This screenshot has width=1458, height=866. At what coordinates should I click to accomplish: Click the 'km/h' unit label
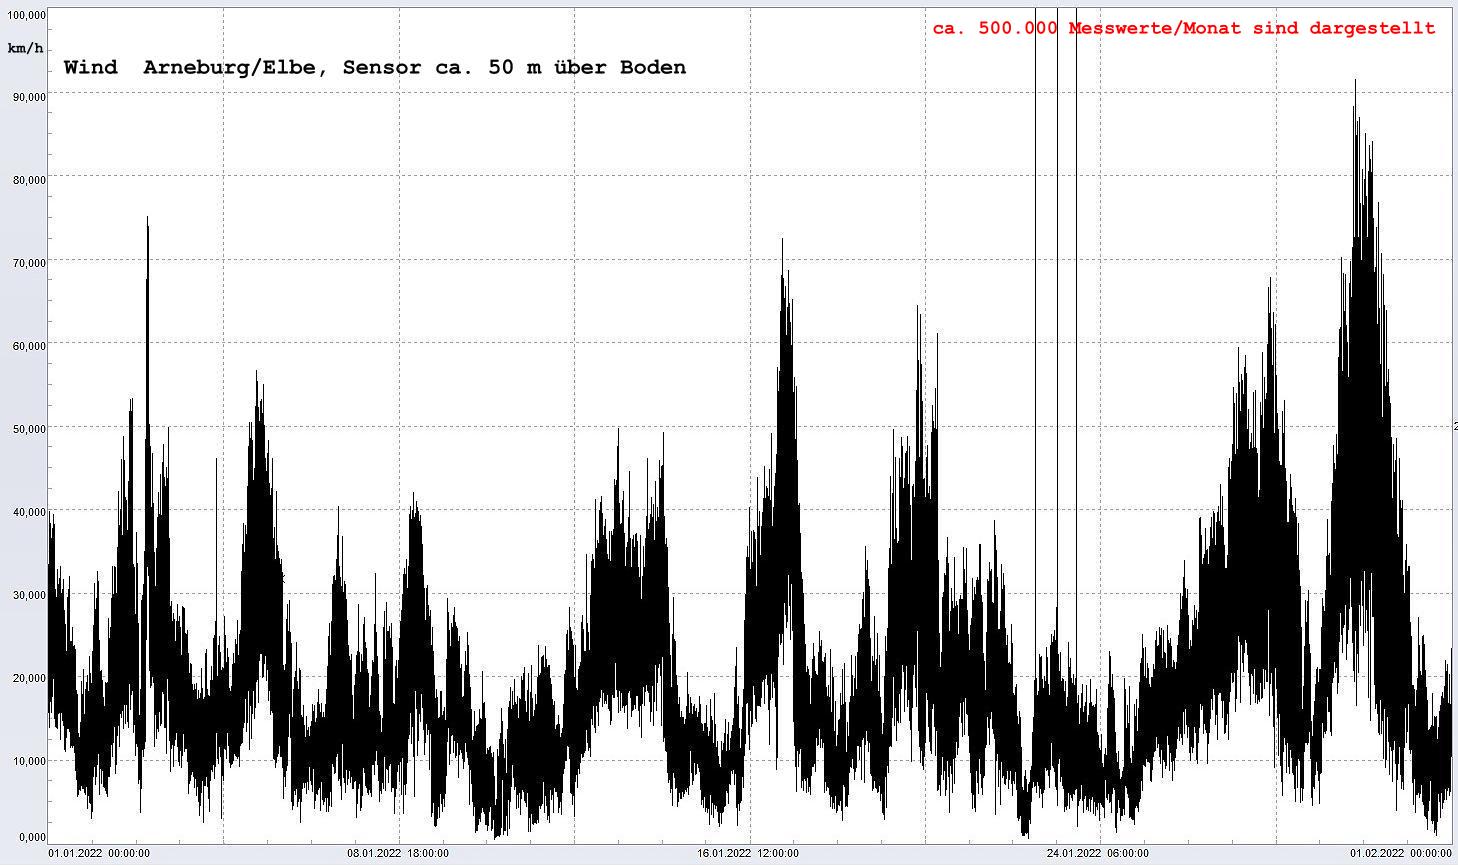coord(25,48)
